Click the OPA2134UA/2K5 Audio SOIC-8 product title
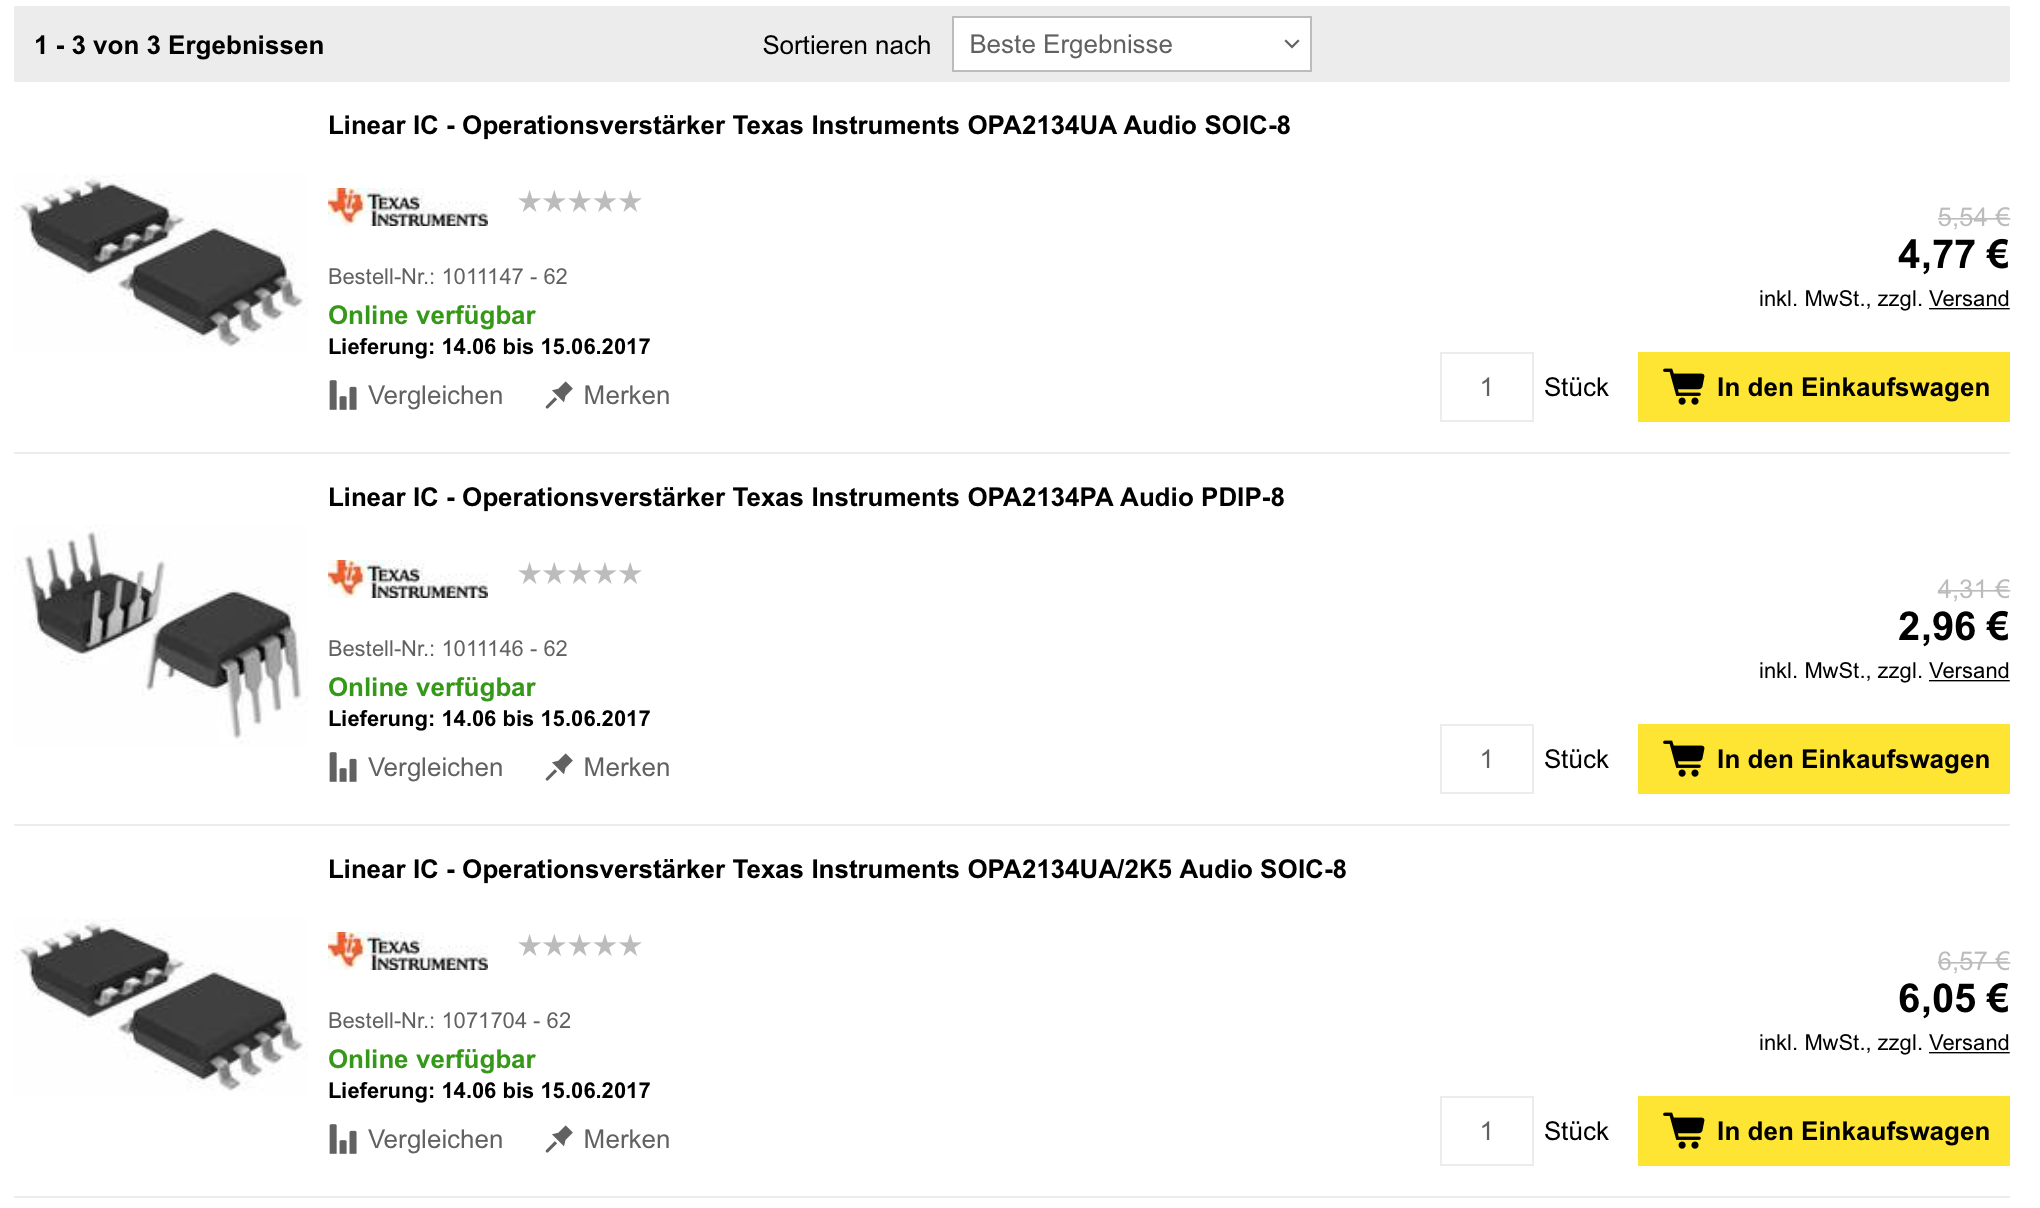The height and width of the screenshot is (1208, 2040). click(837, 869)
